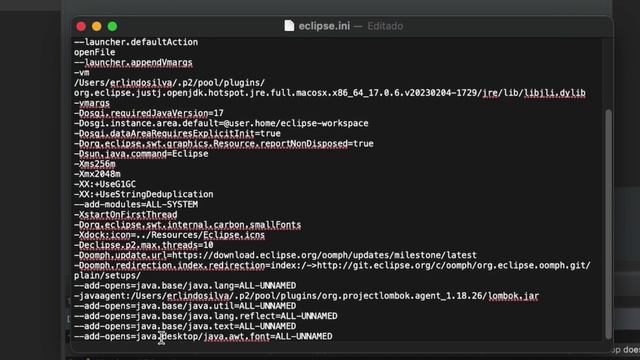Click the eclipse.ini document icon in title bar

click(x=289, y=26)
